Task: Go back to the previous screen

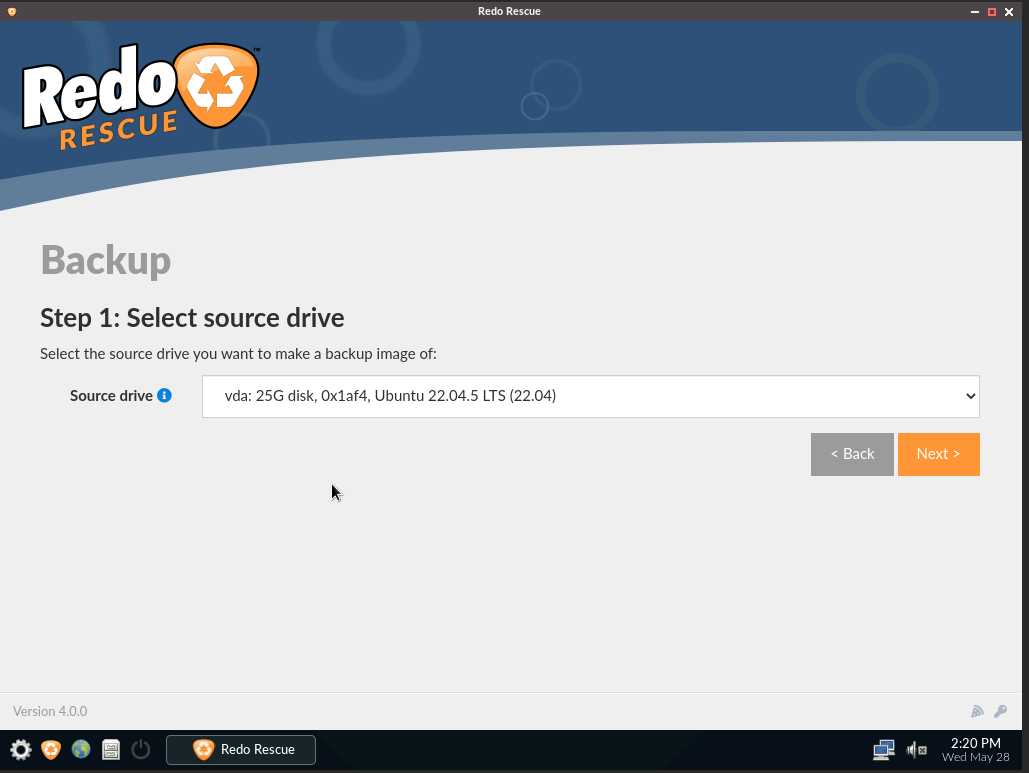Action: (x=852, y=454)
